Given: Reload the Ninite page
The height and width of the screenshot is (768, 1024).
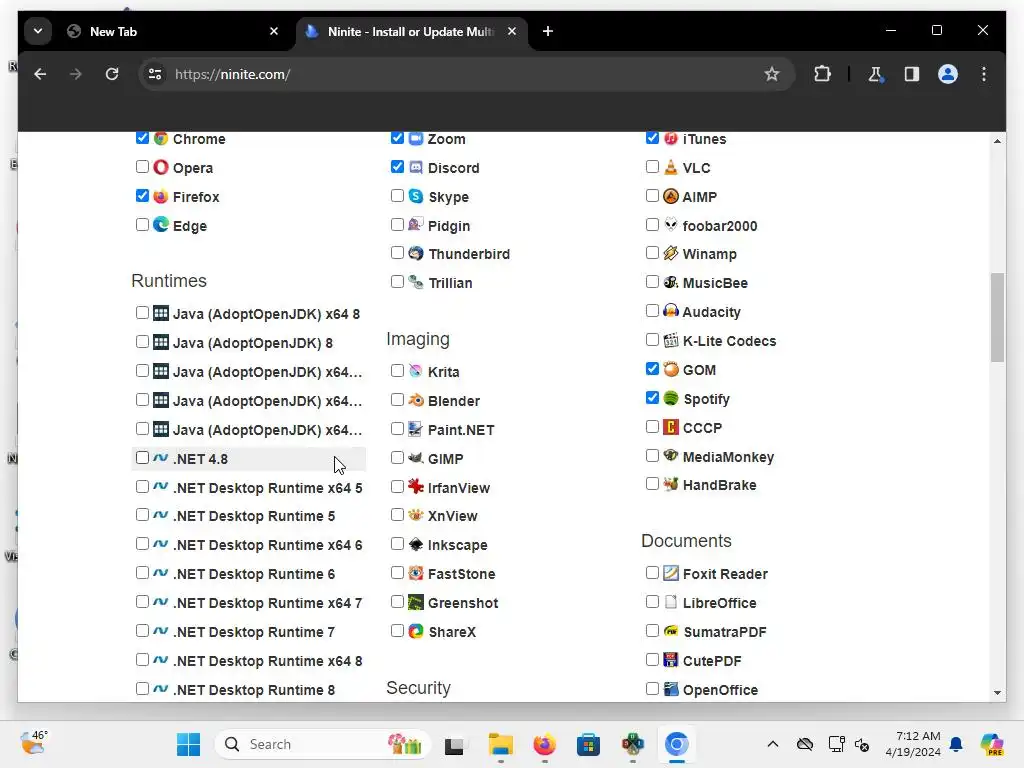Looking at the screenshot, I should click(x=112, y=74).
